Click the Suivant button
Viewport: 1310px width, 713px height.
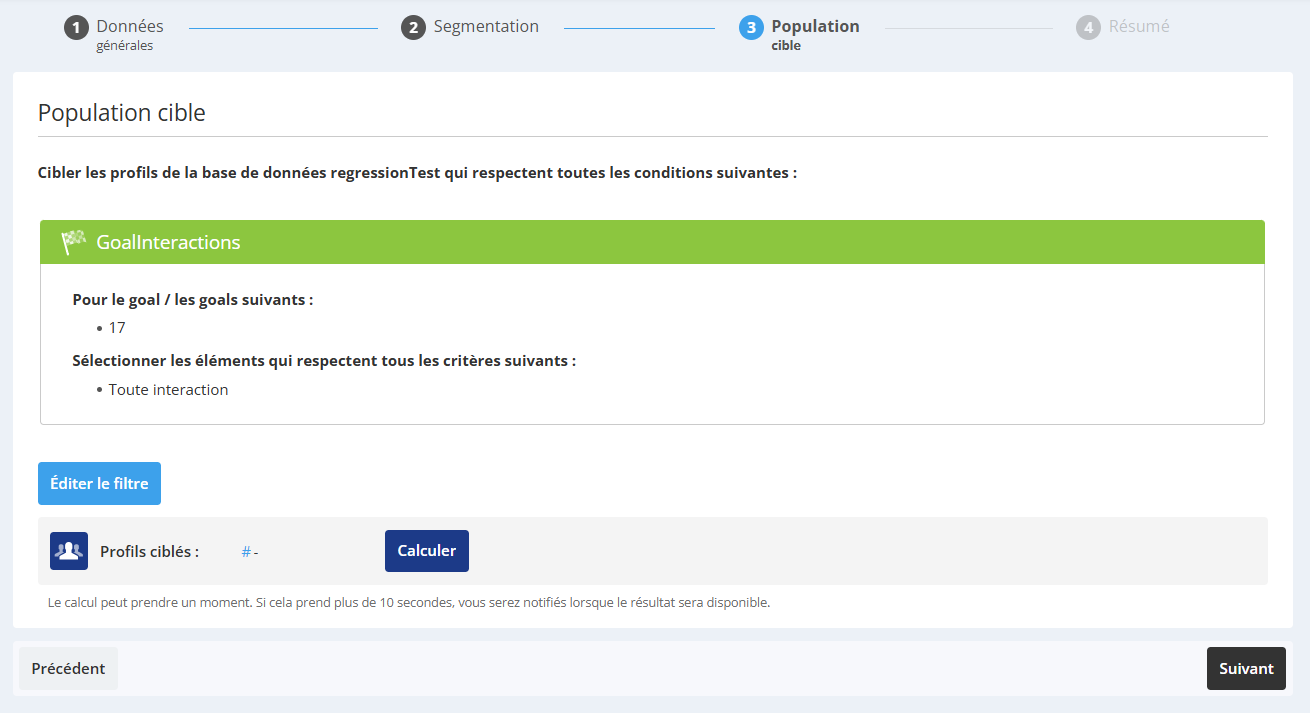1246,668
